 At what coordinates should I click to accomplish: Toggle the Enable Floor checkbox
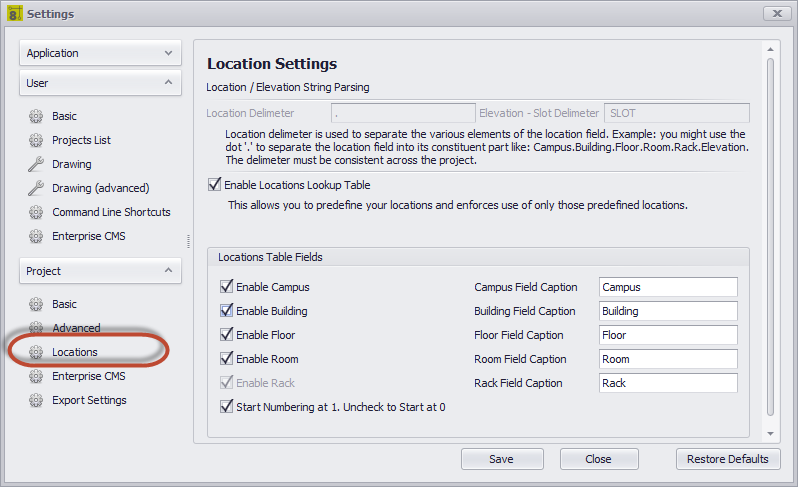[226, 334]
